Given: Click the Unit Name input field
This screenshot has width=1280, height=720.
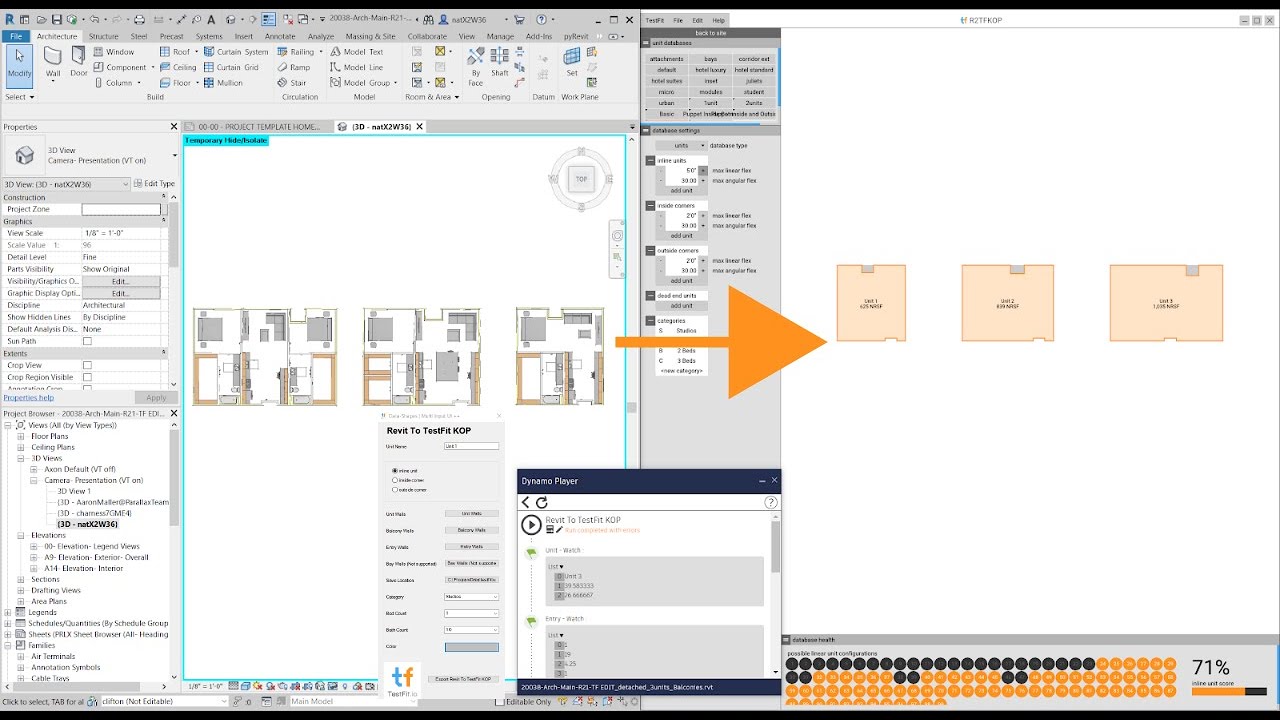Looking at the screenshot, I should (471, 446).
